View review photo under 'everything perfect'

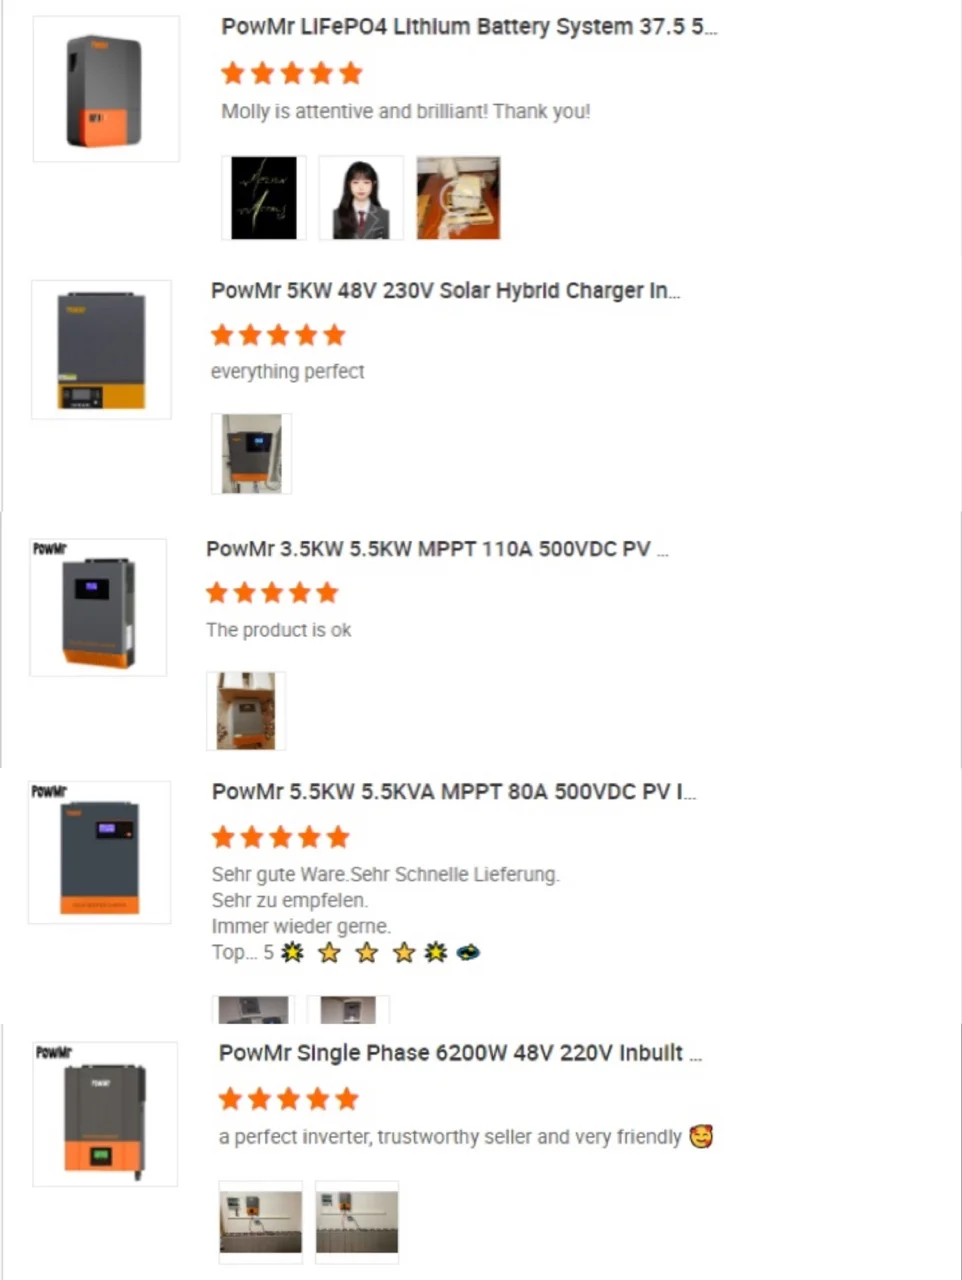point(251,453)
